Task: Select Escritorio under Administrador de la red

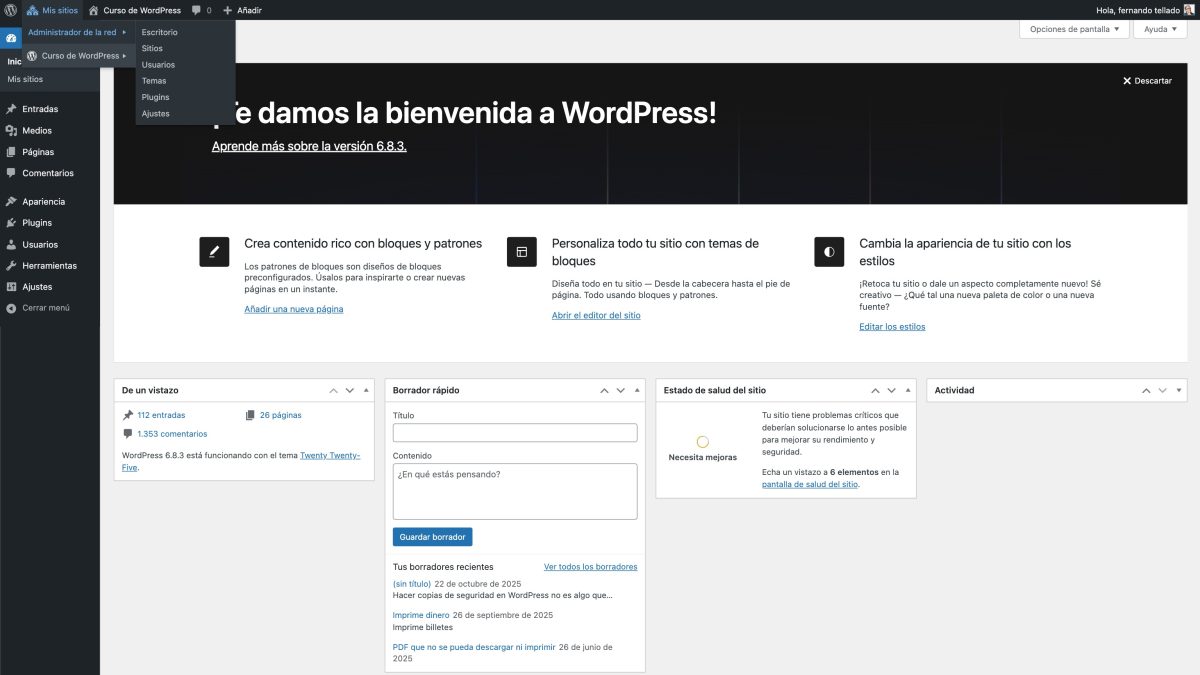Action: click(160, 31)
